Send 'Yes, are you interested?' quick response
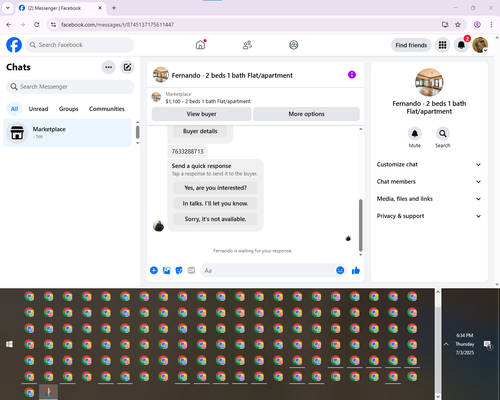500x400 pixels. coord(215,188)
